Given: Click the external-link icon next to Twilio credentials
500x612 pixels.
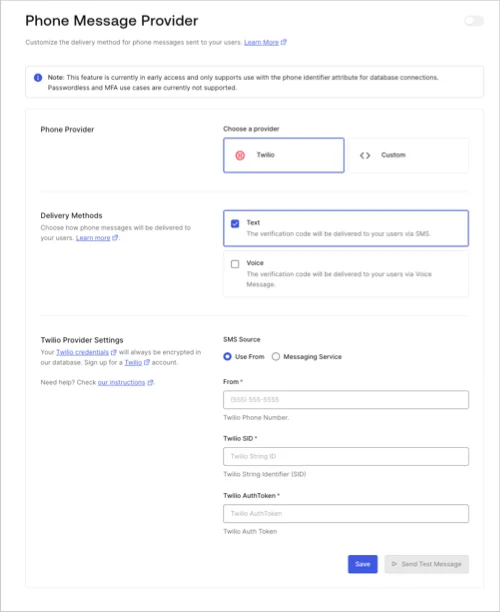Looking at the screenshot, I should point(114,352).
